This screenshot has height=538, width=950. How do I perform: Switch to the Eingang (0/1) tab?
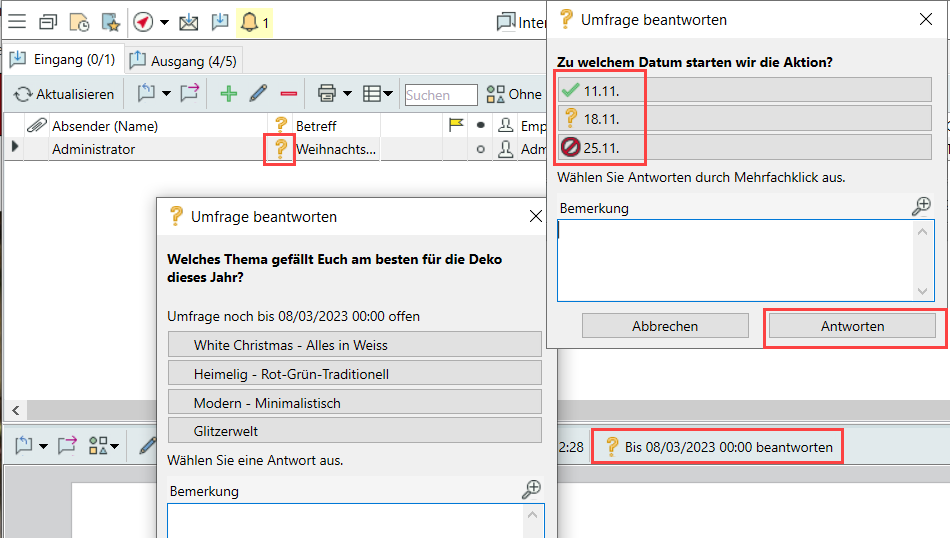click(63, 60)
